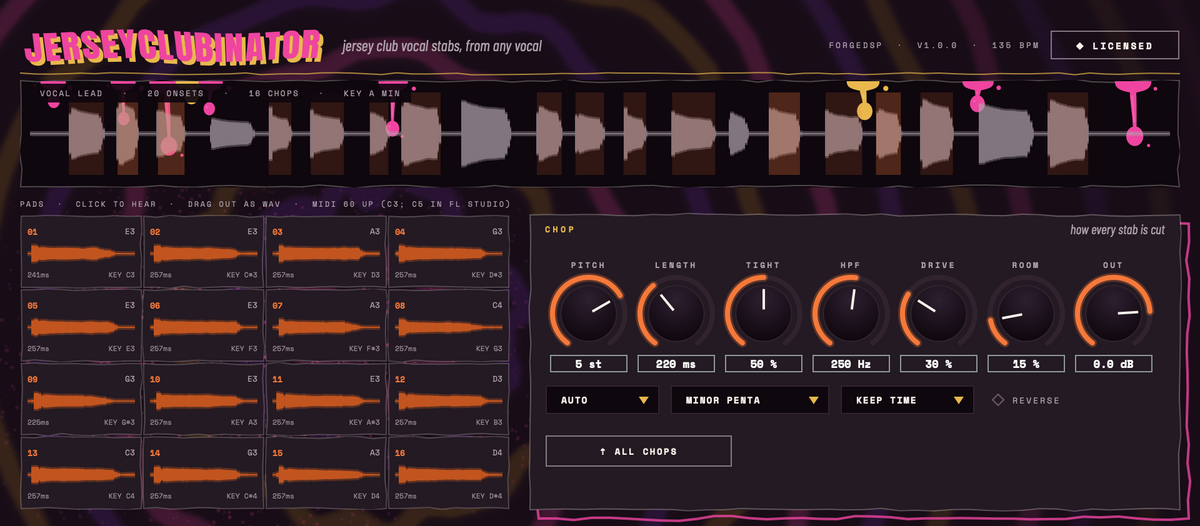Screen dimensions: 1200x526
Task: Toggle the REVERSE option
Action: pos(1027,400)
